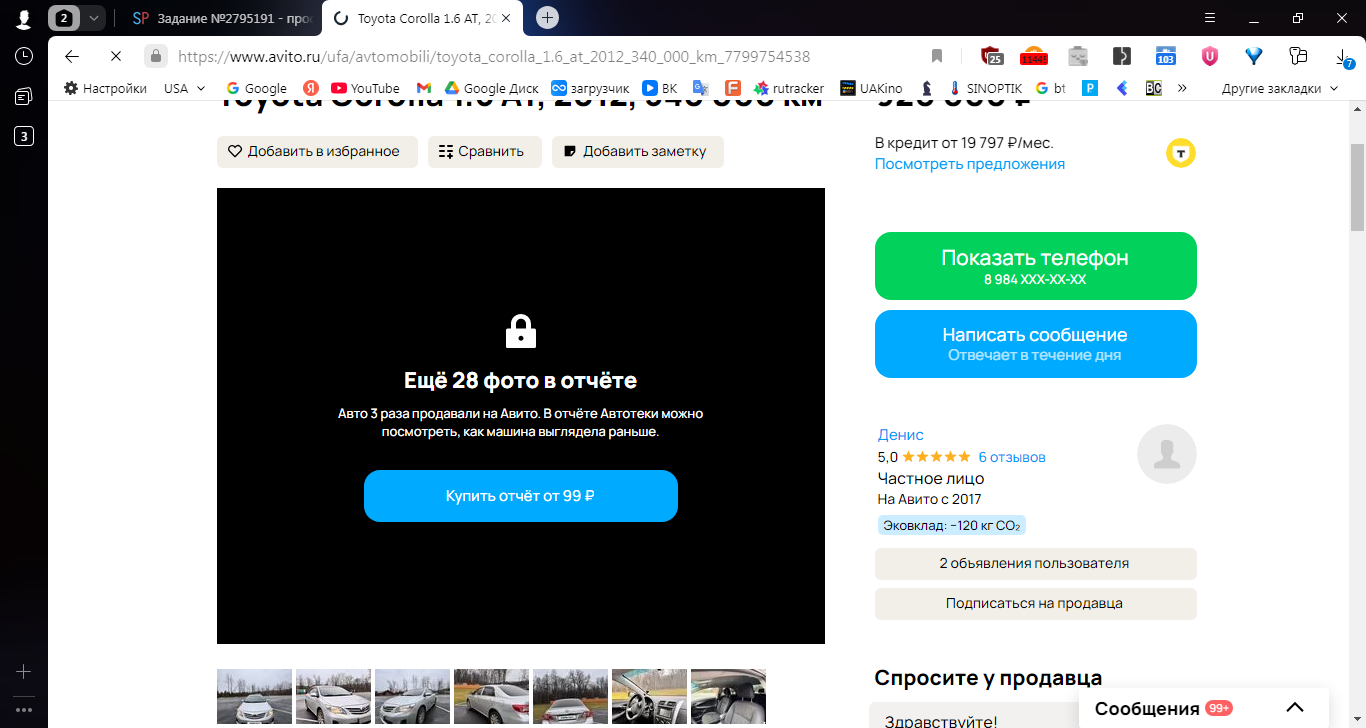This screenshot has width=1366, height=728.
Task: Bookmark this page with the bookmark icon
Action: [x=937, y=56]
